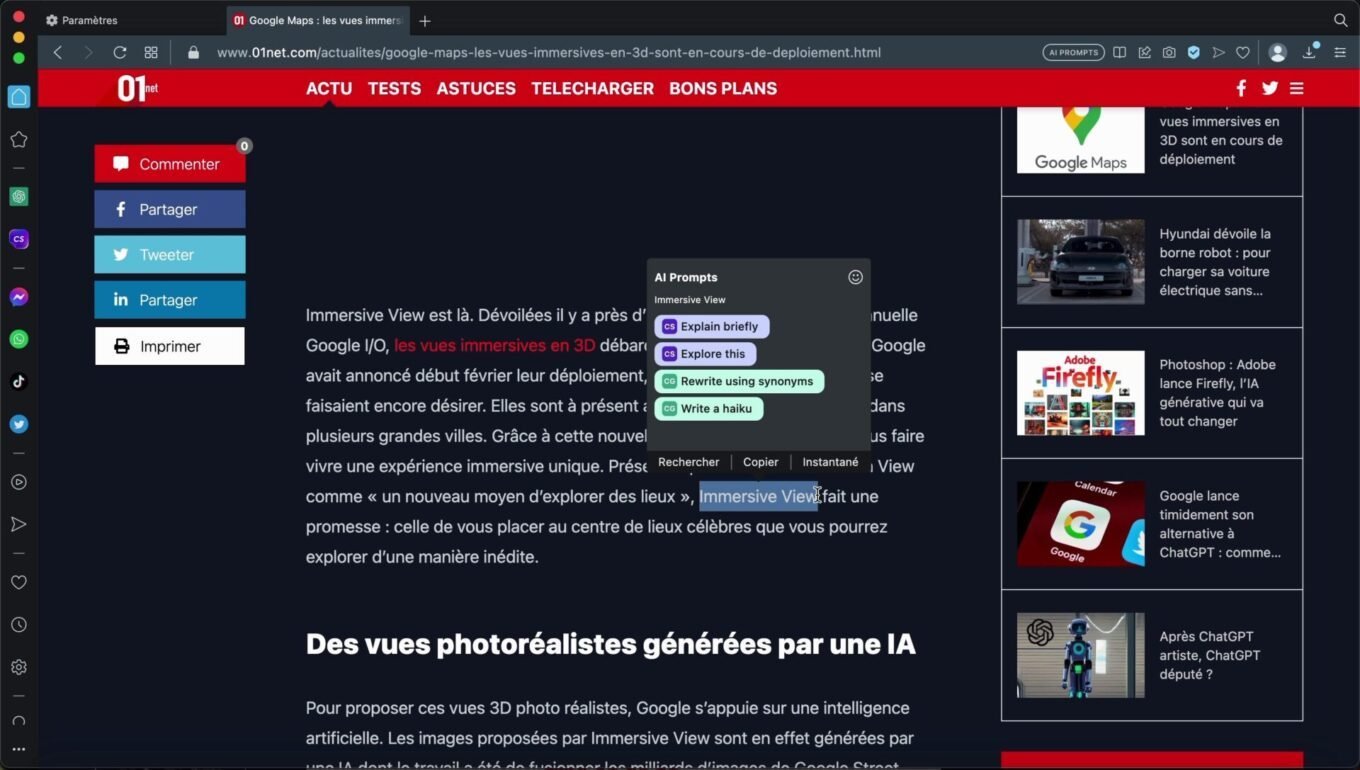Open the Google Maps sidebar article thumbnail

1081,140
